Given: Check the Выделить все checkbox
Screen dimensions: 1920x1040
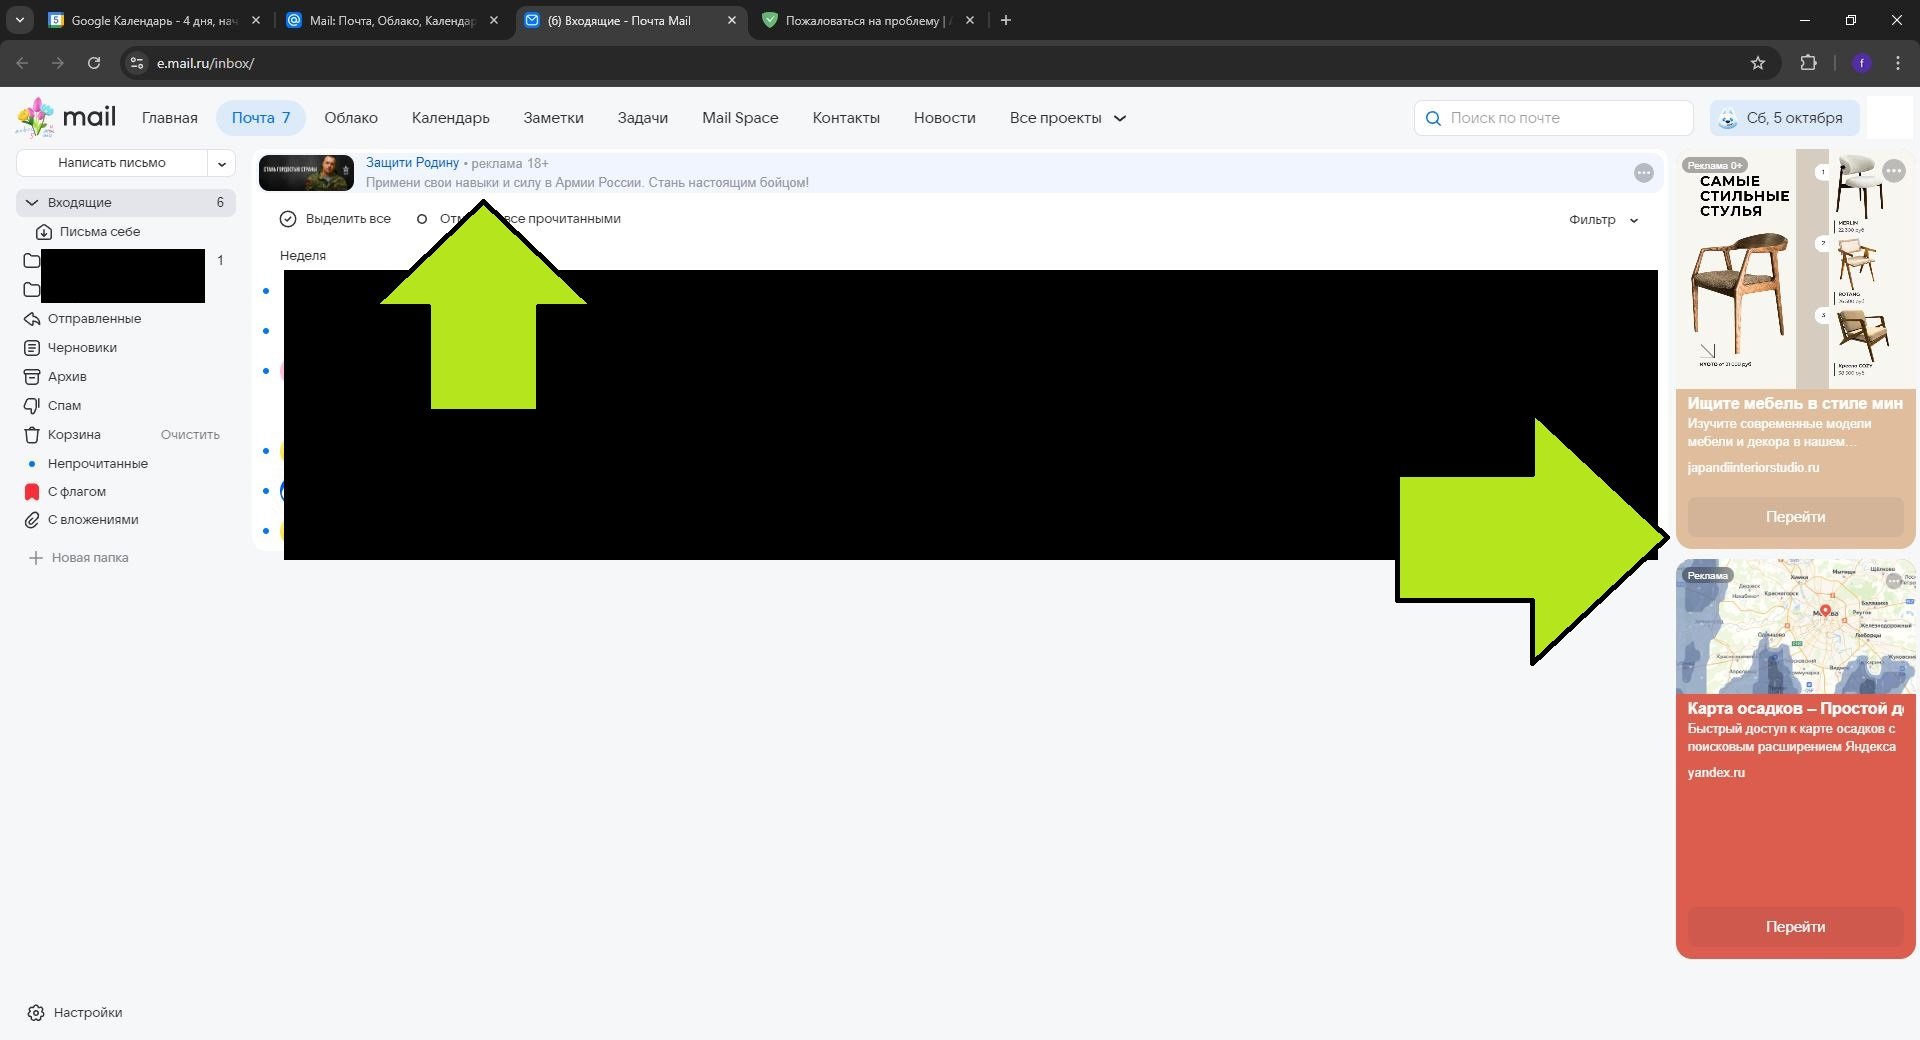Looking at the screenshot, I should (288, 219).
